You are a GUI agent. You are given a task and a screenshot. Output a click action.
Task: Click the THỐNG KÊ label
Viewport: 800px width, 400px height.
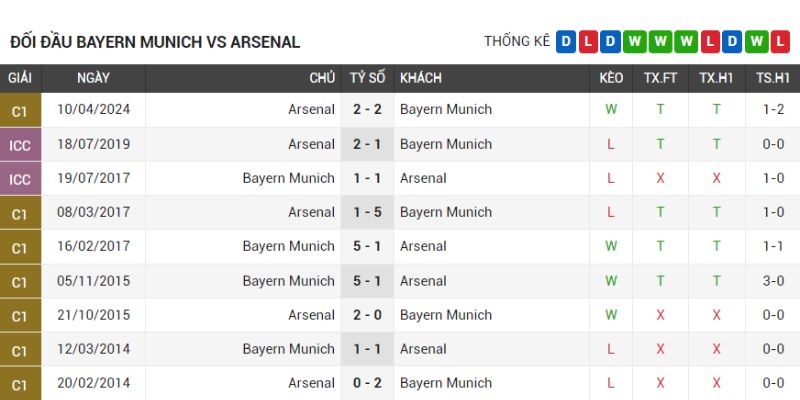(x=517, y=41)
